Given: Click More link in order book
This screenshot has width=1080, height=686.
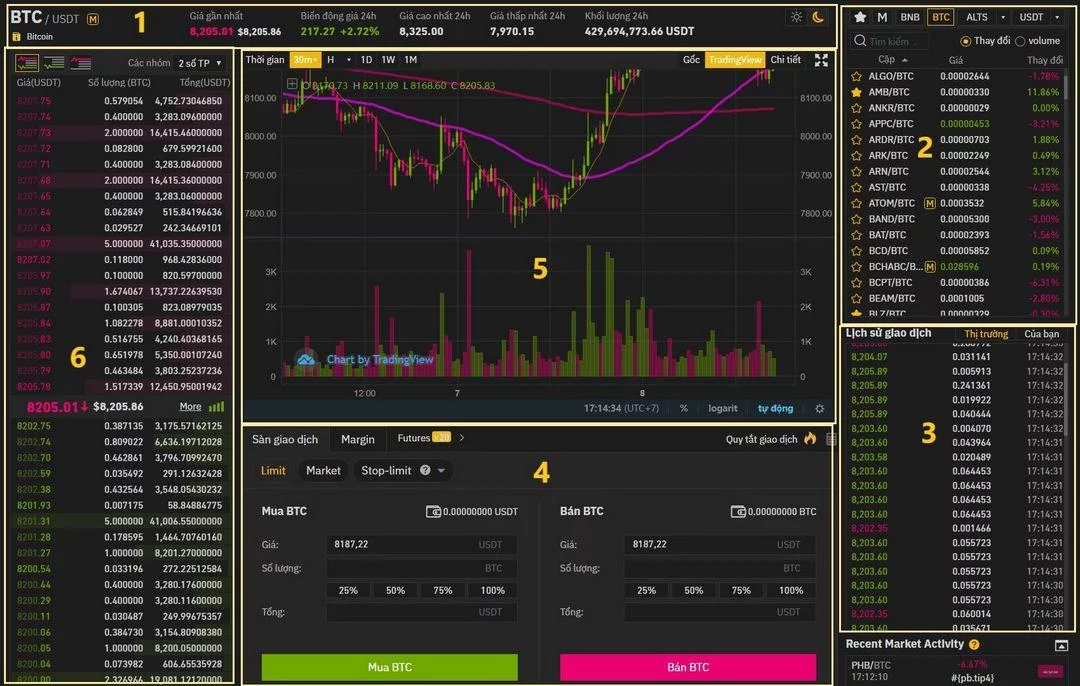Looking at the screenshot, I should click(190, 407).
